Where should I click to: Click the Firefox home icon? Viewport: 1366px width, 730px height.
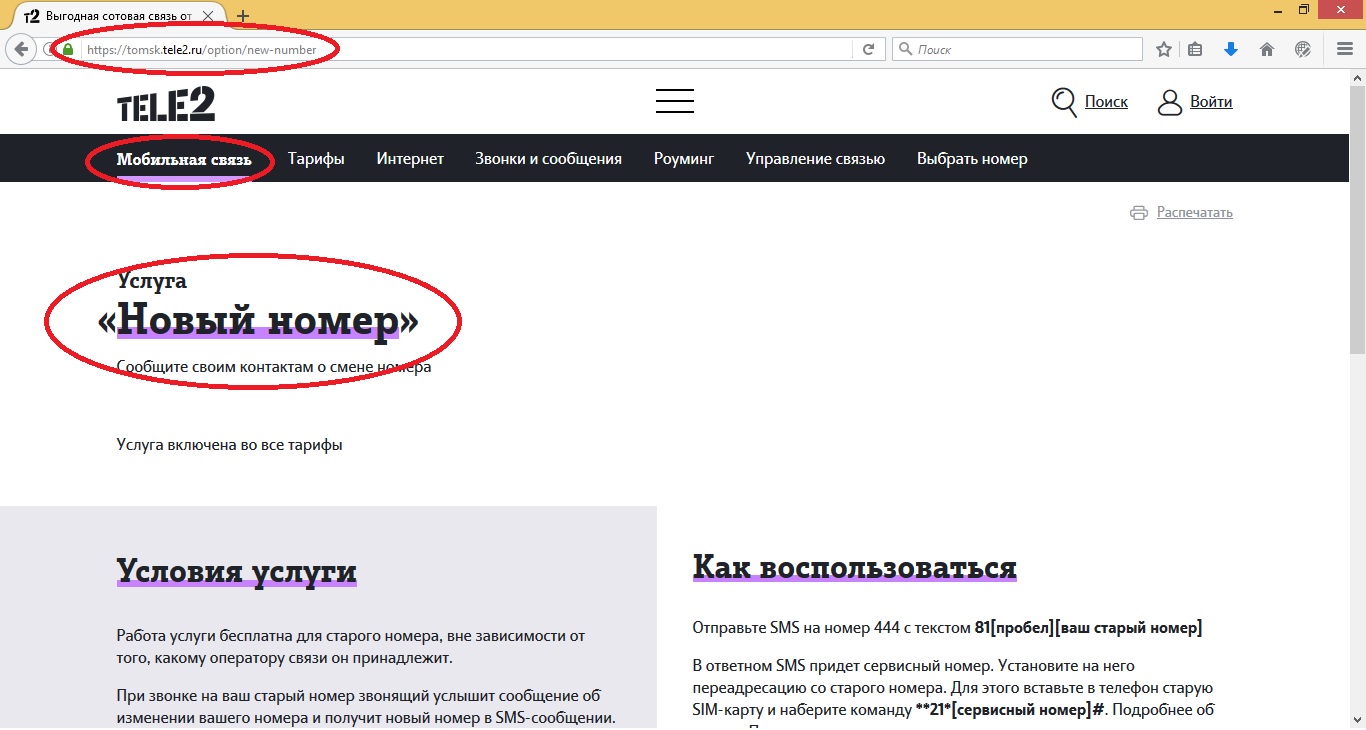[x=1267, y=48]
